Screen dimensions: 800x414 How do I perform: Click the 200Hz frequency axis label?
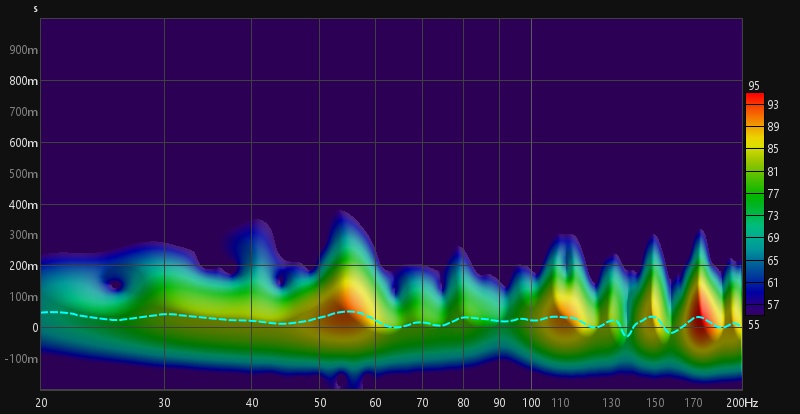[743, 403]
